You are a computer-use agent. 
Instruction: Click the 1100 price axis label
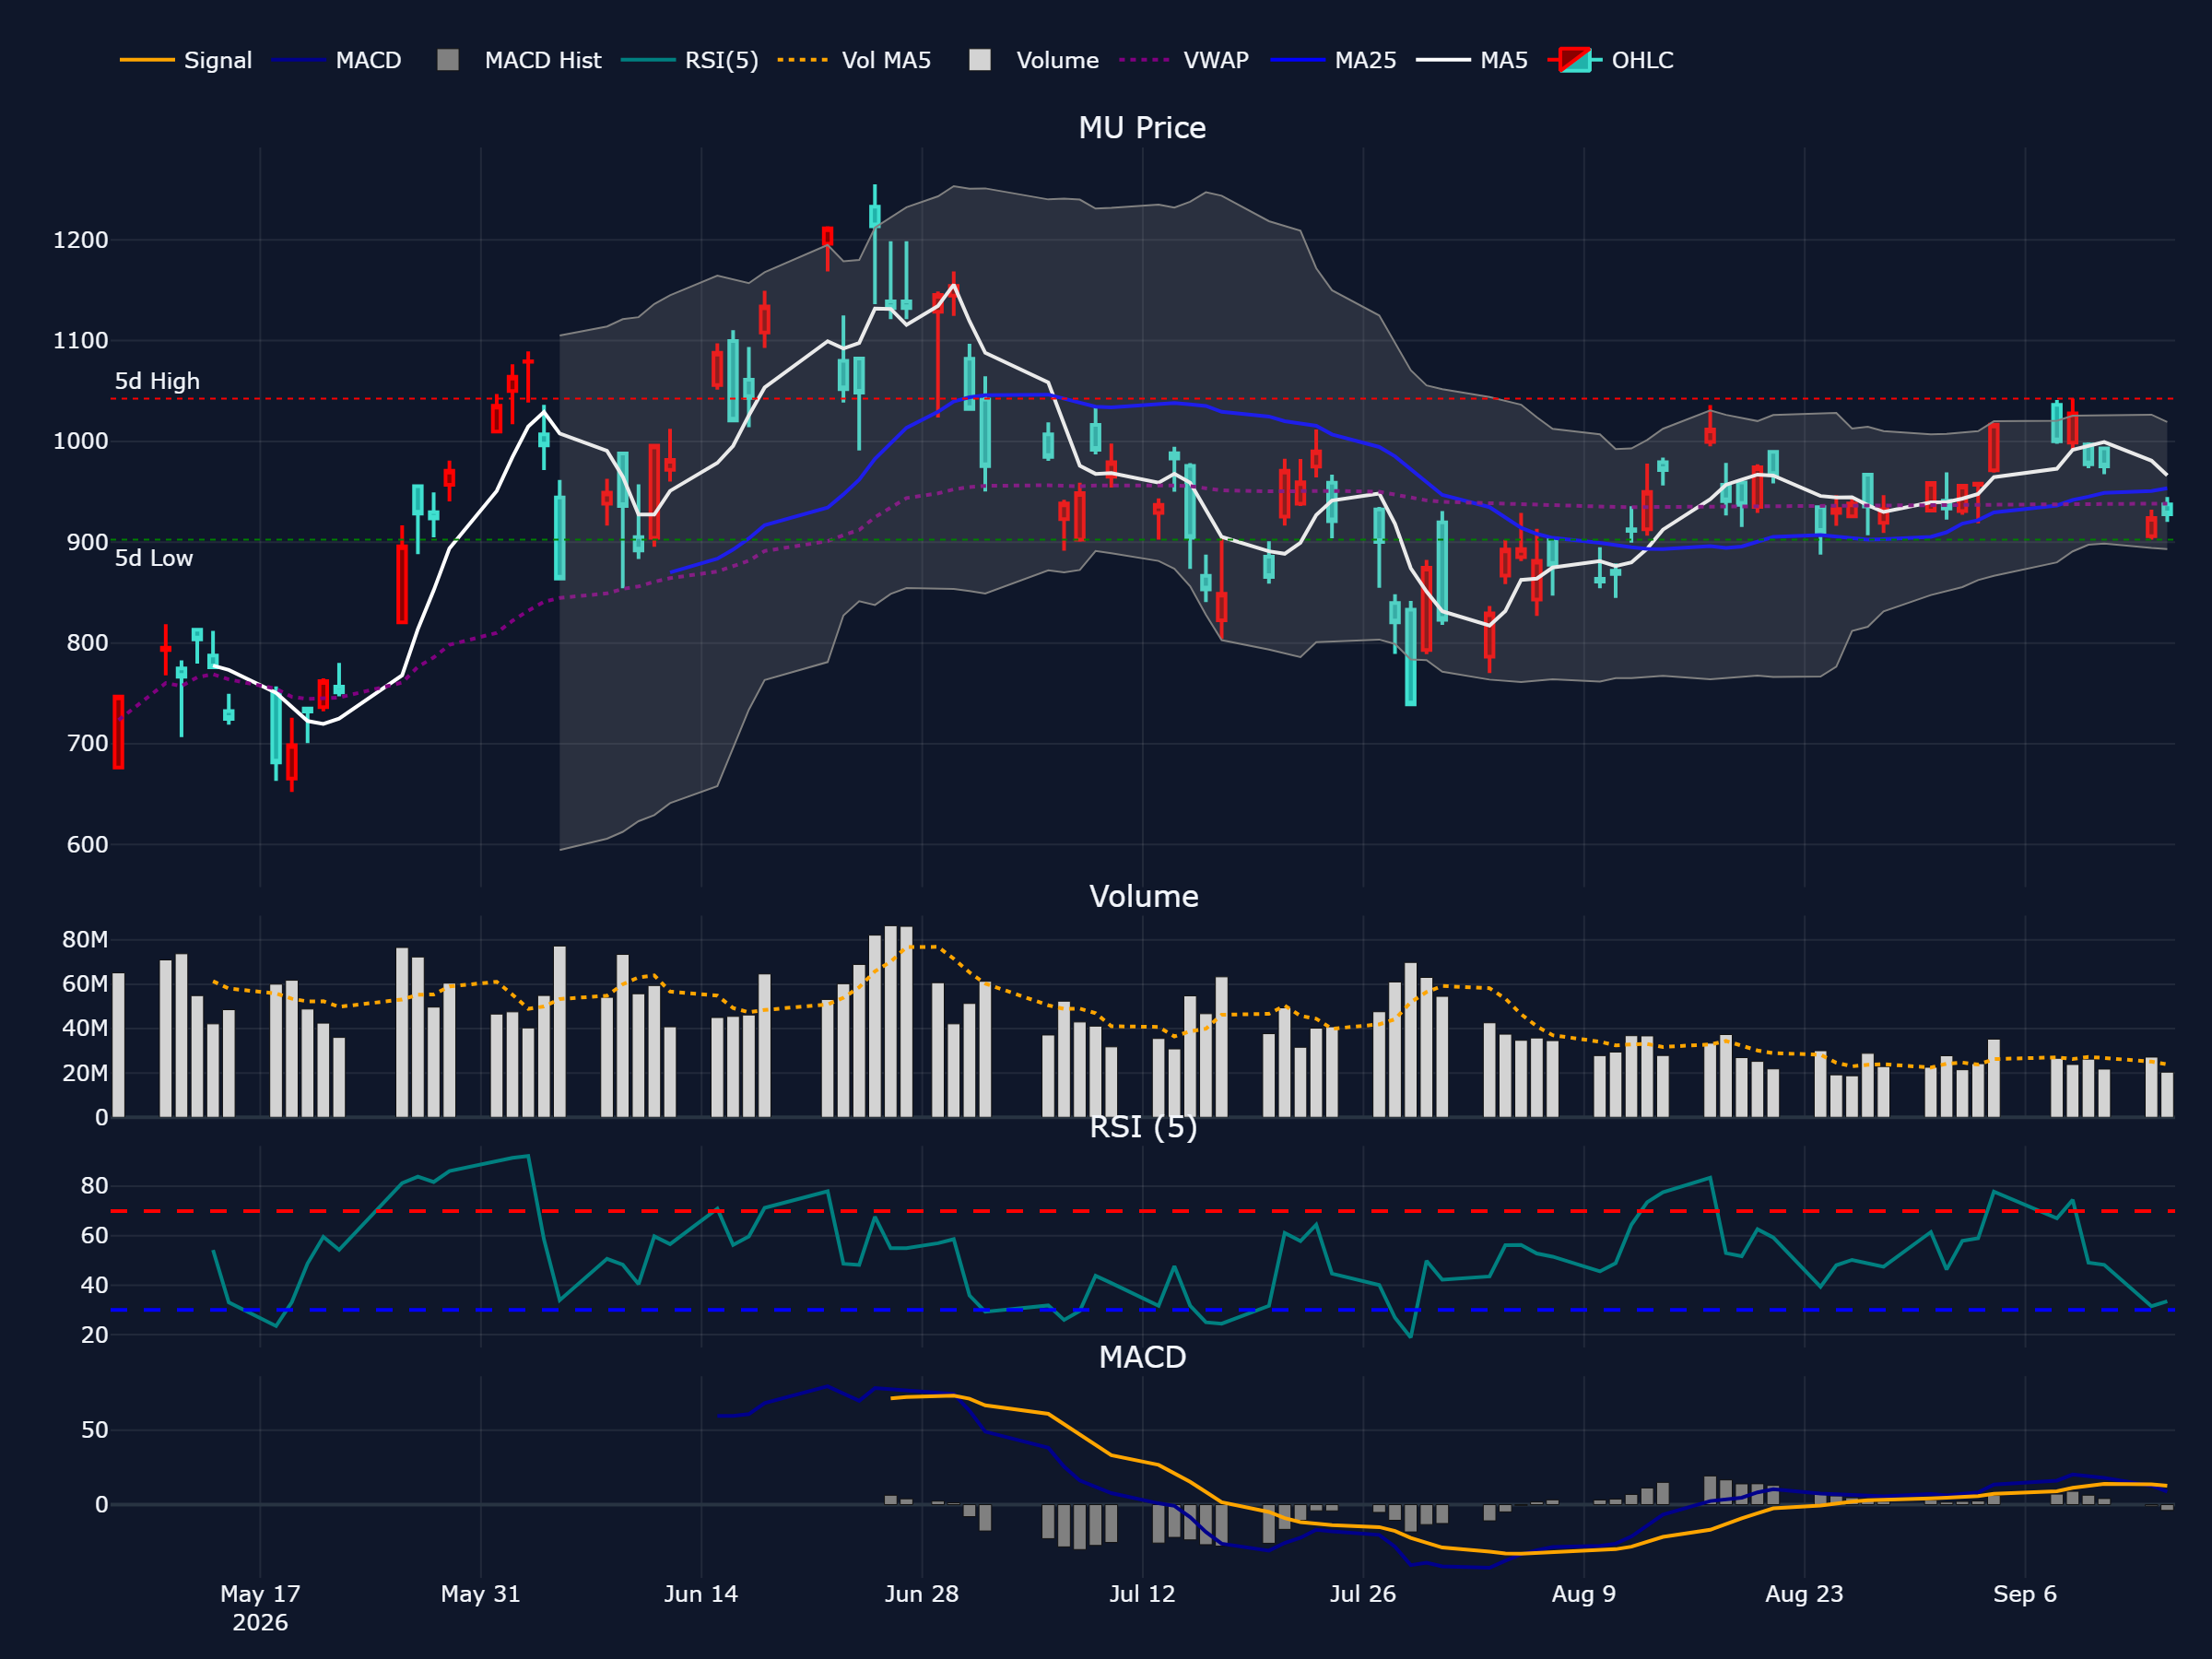tap(81, 341)
